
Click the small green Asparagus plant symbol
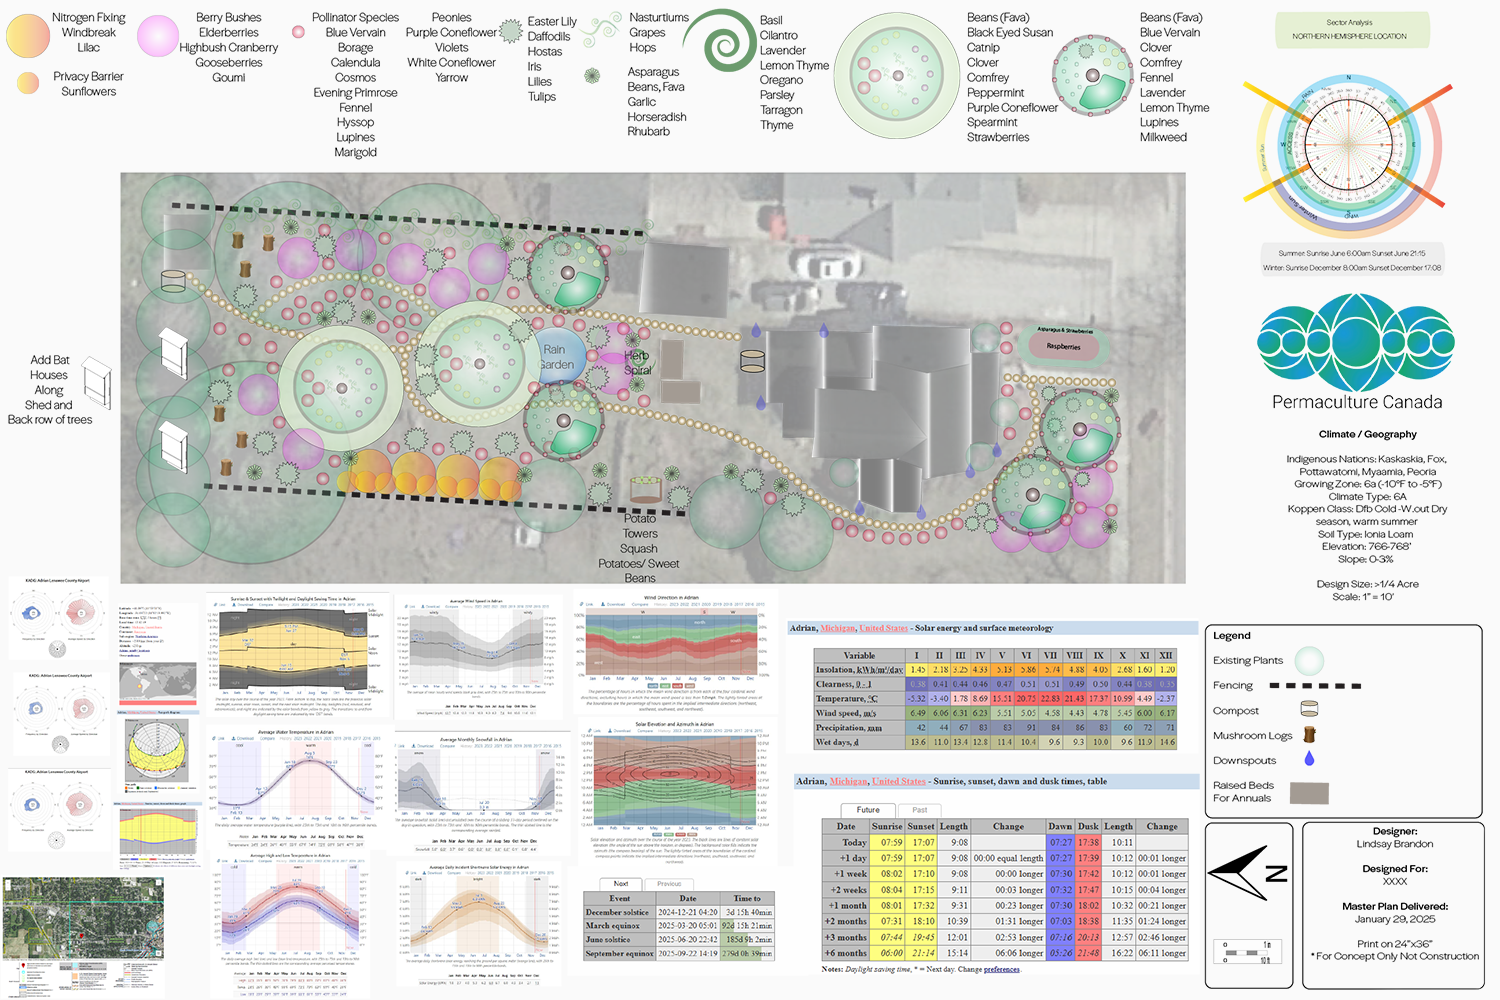click(x=592, y=75)
